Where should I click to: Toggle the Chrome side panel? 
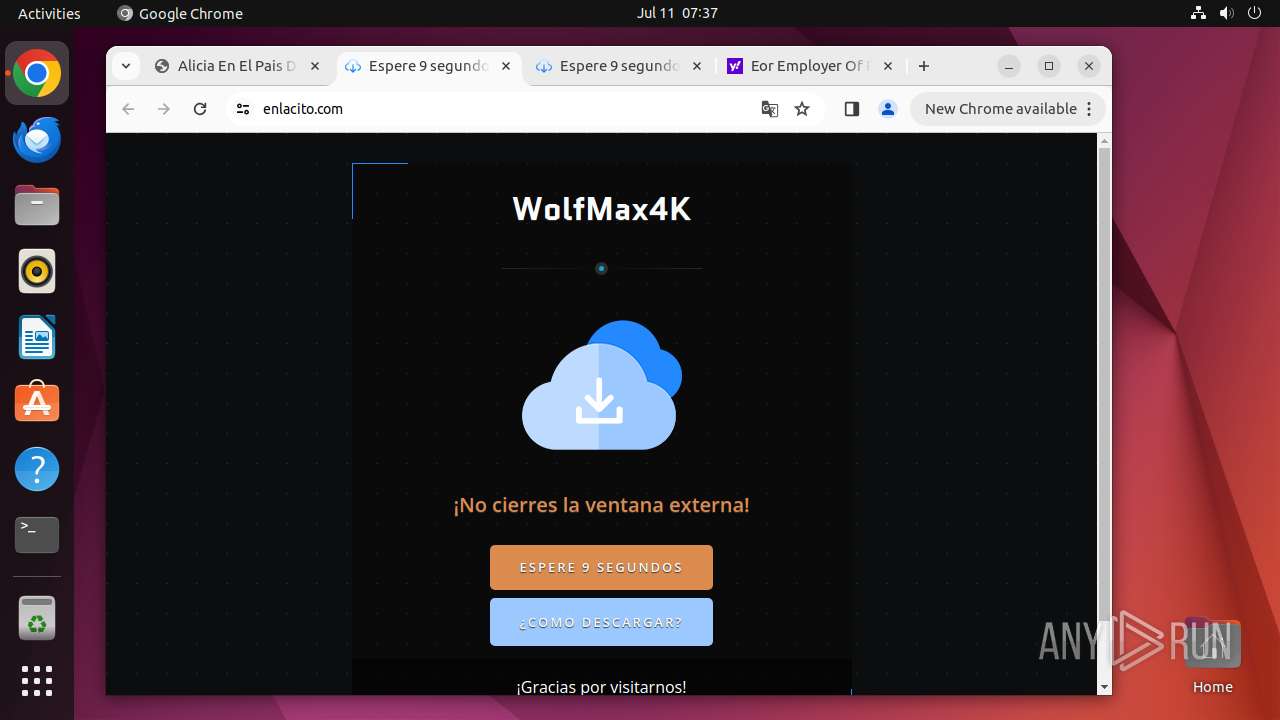coord(852,109)
